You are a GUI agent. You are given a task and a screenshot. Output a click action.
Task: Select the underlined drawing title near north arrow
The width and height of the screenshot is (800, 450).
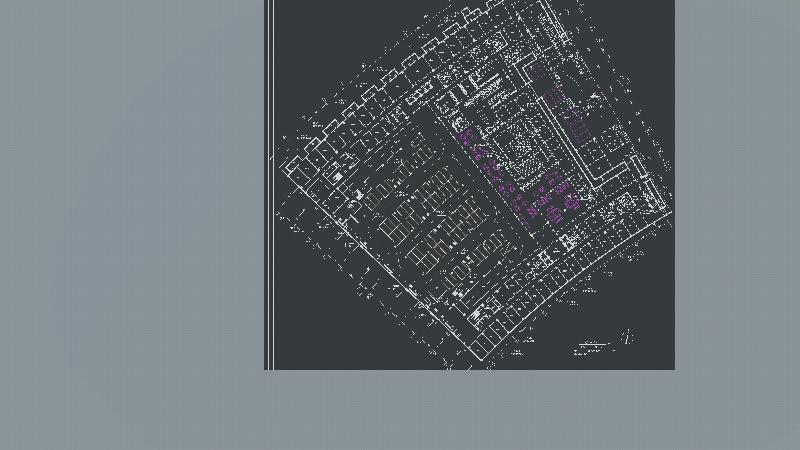point(592,347)
